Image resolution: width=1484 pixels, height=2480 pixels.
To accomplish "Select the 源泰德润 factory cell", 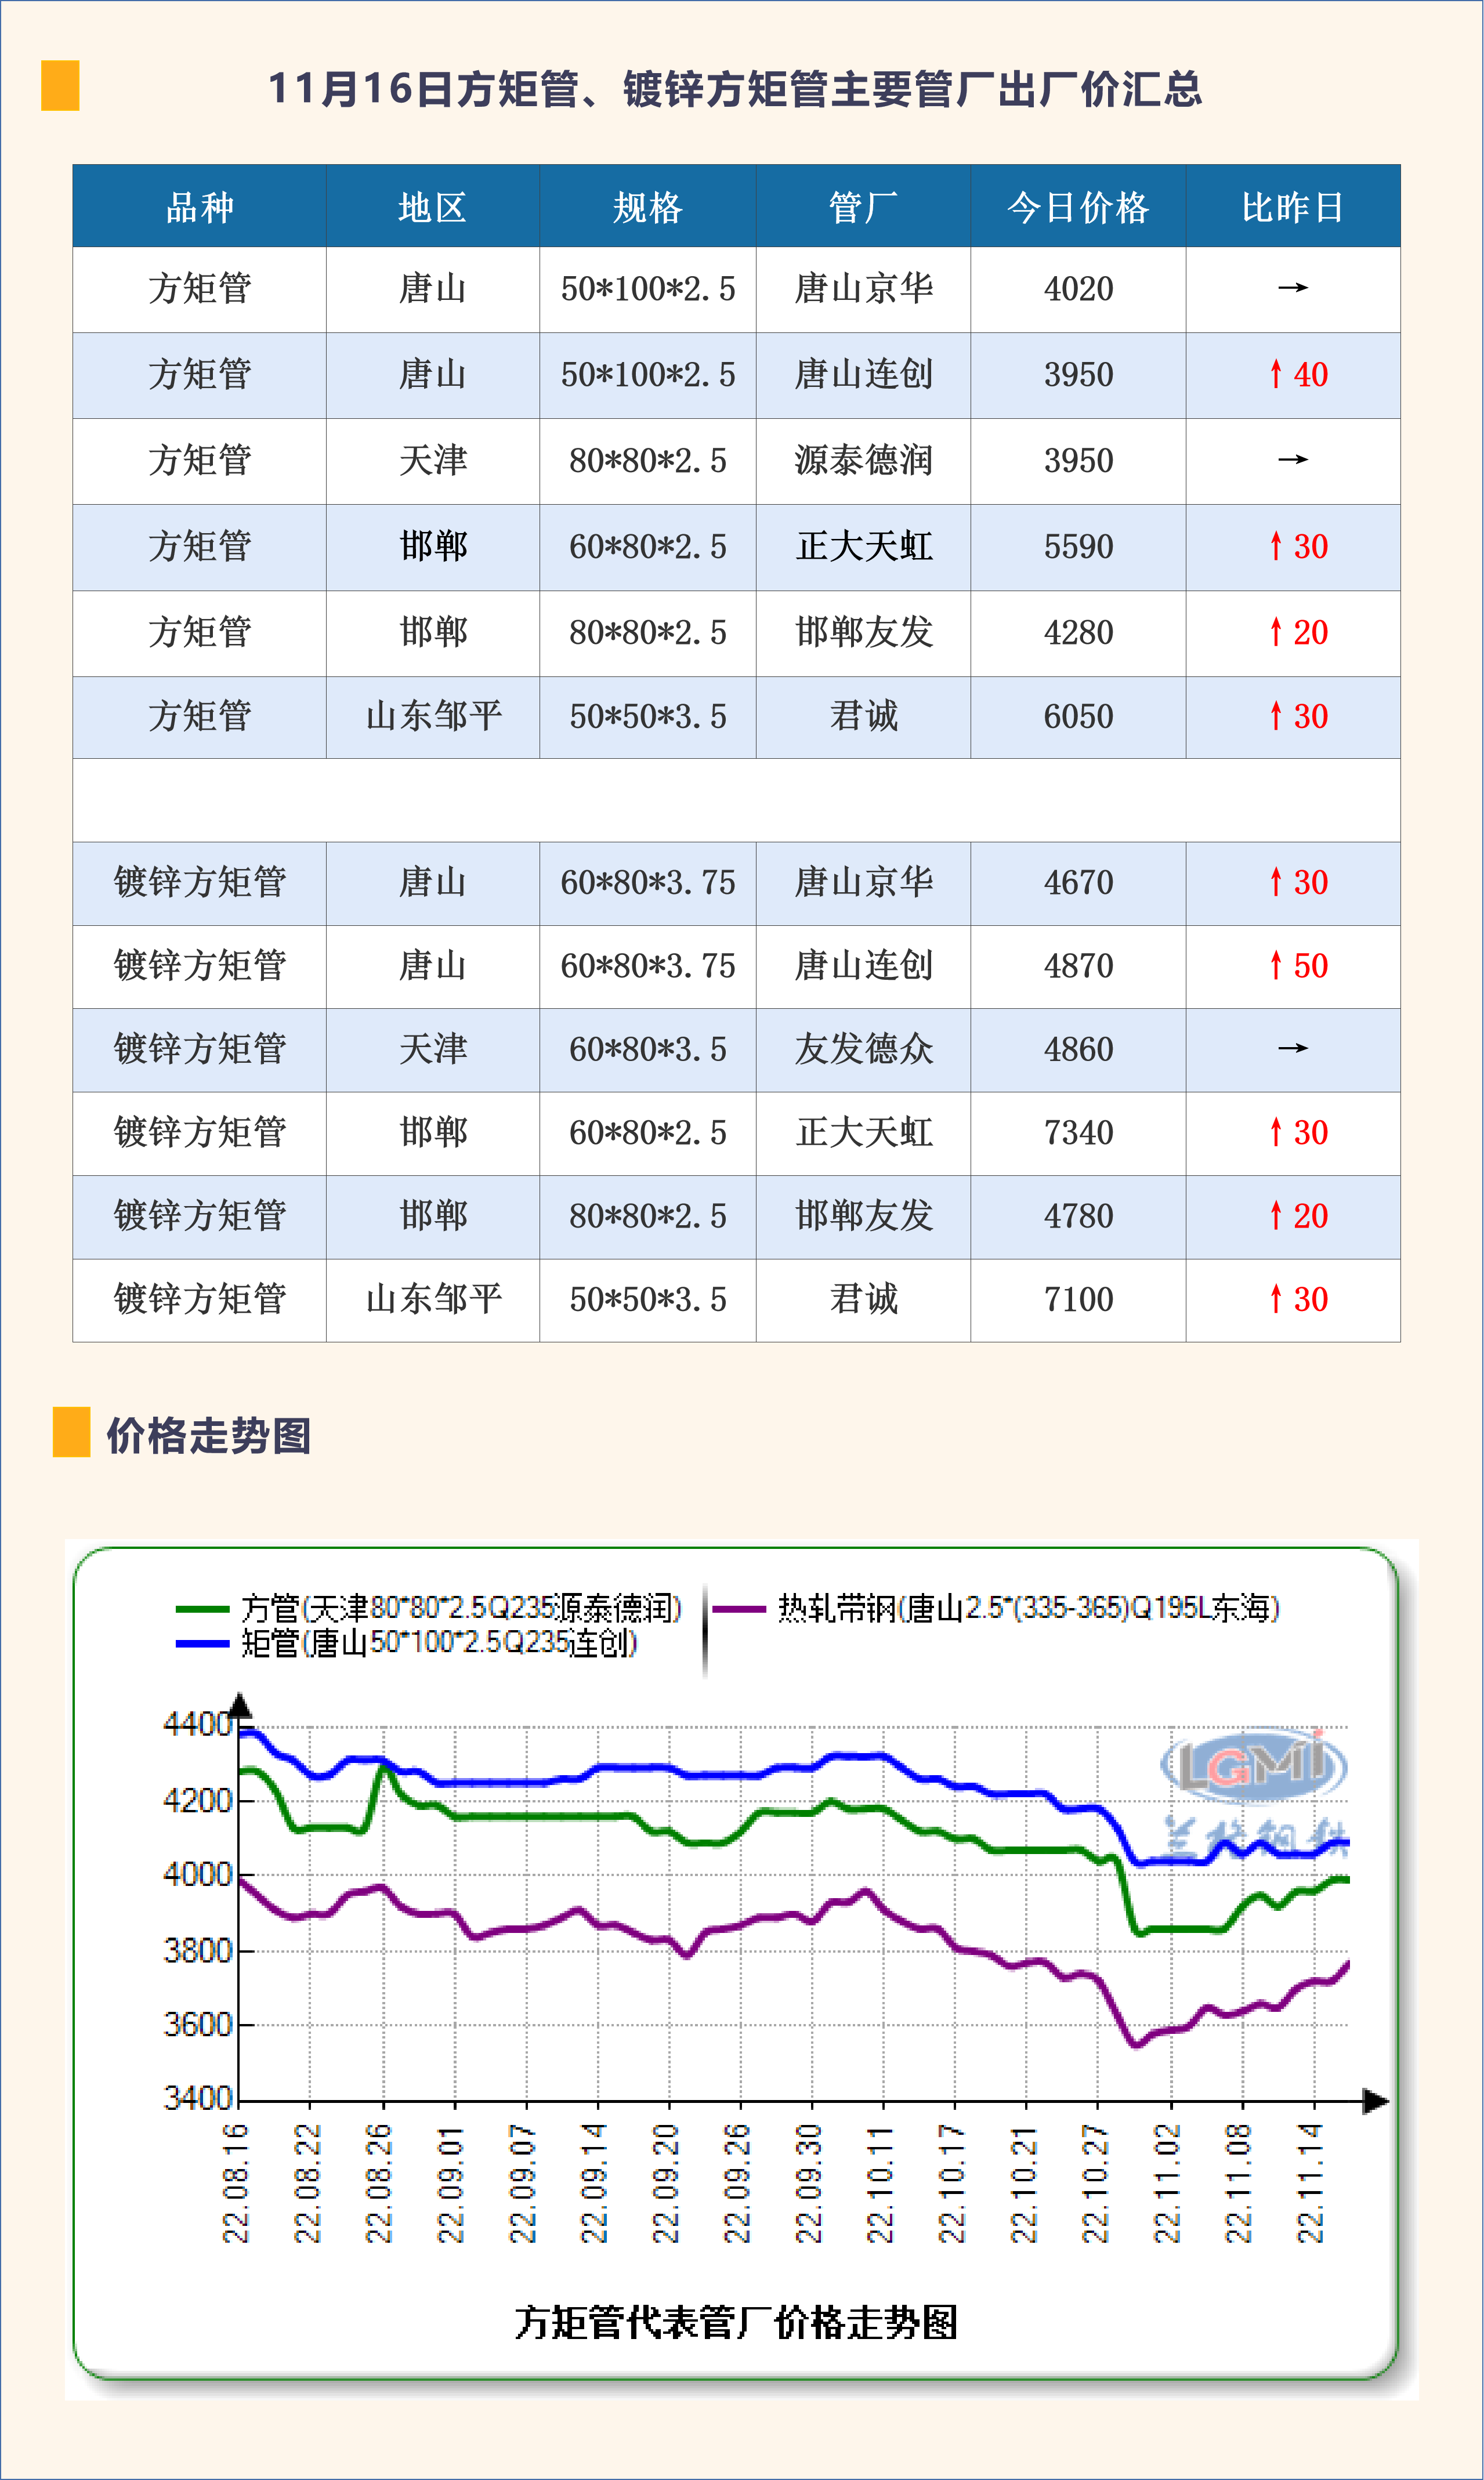I will [x=863, y=461].
